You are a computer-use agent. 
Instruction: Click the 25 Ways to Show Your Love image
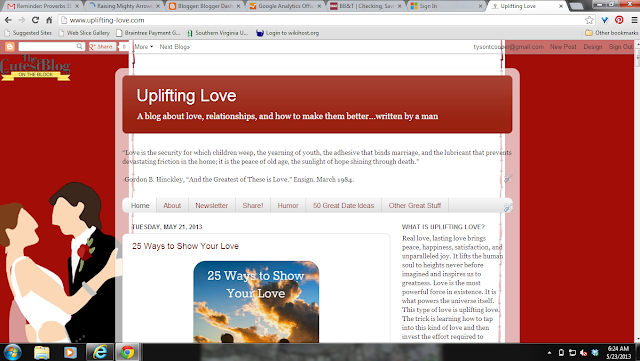tap(256, 302)
